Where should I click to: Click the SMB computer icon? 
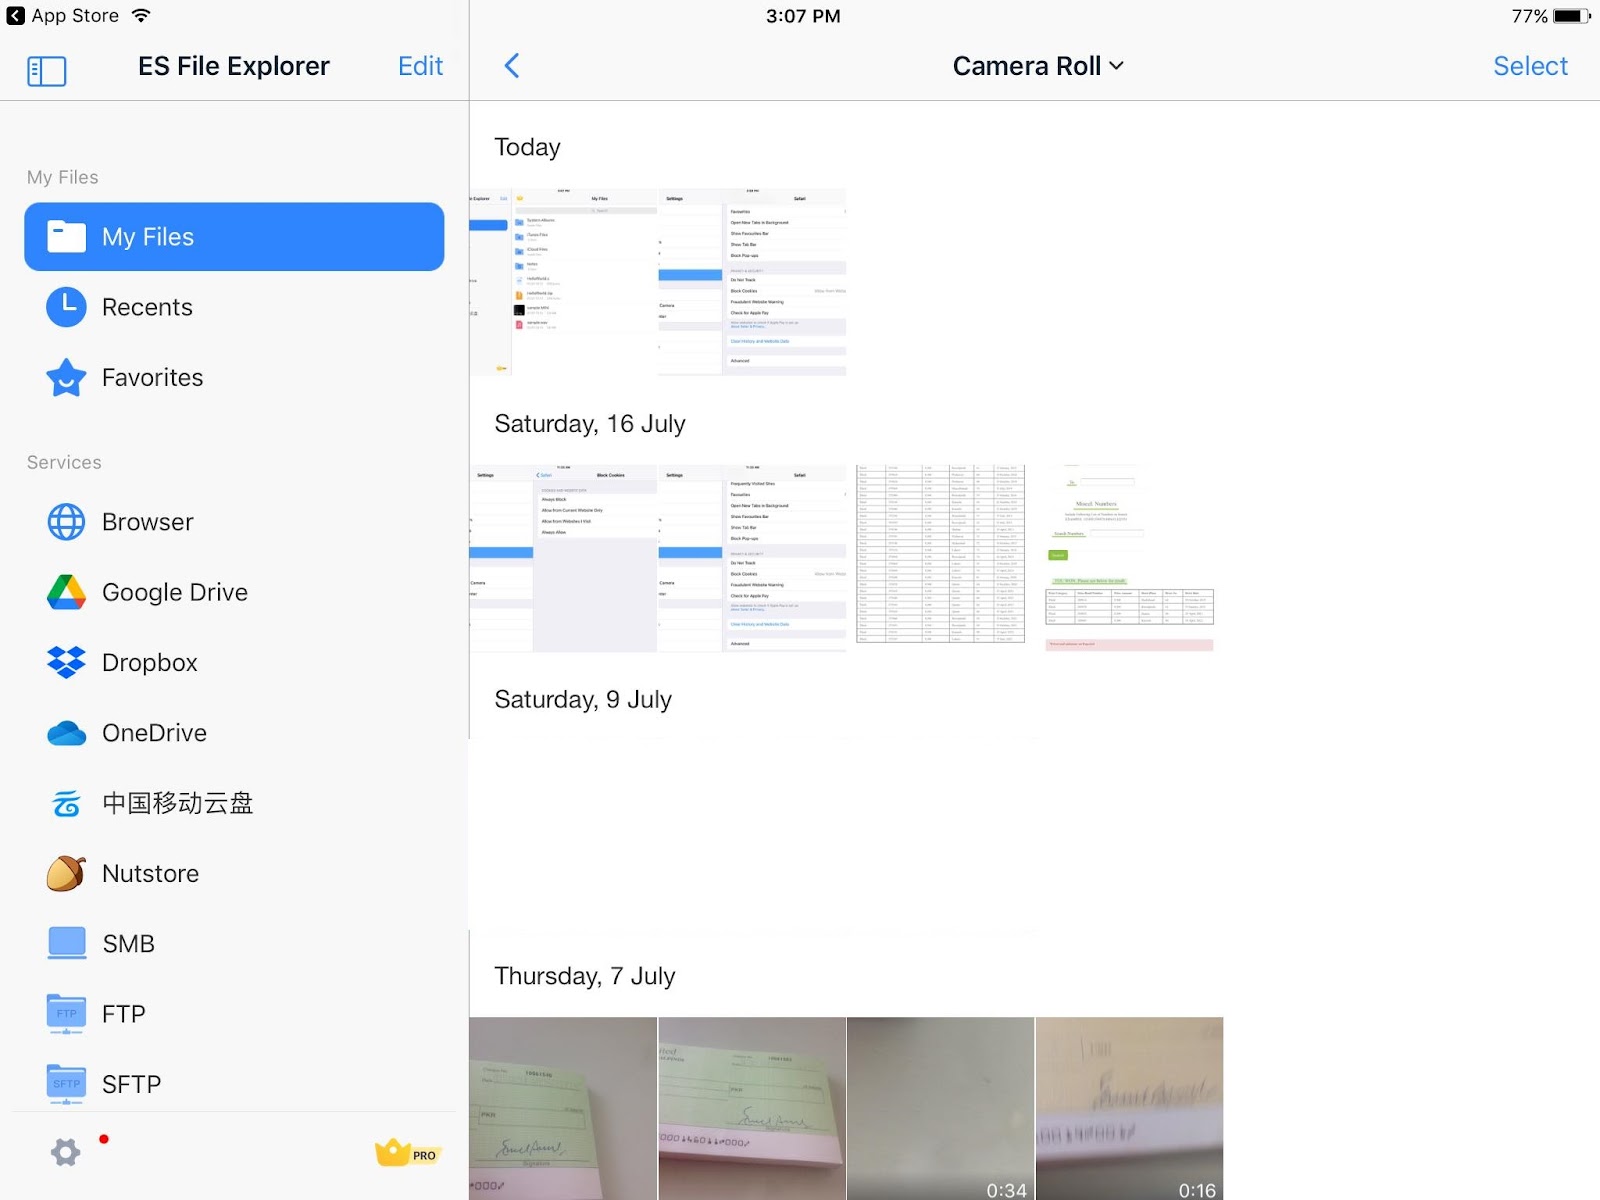(66, 944)
